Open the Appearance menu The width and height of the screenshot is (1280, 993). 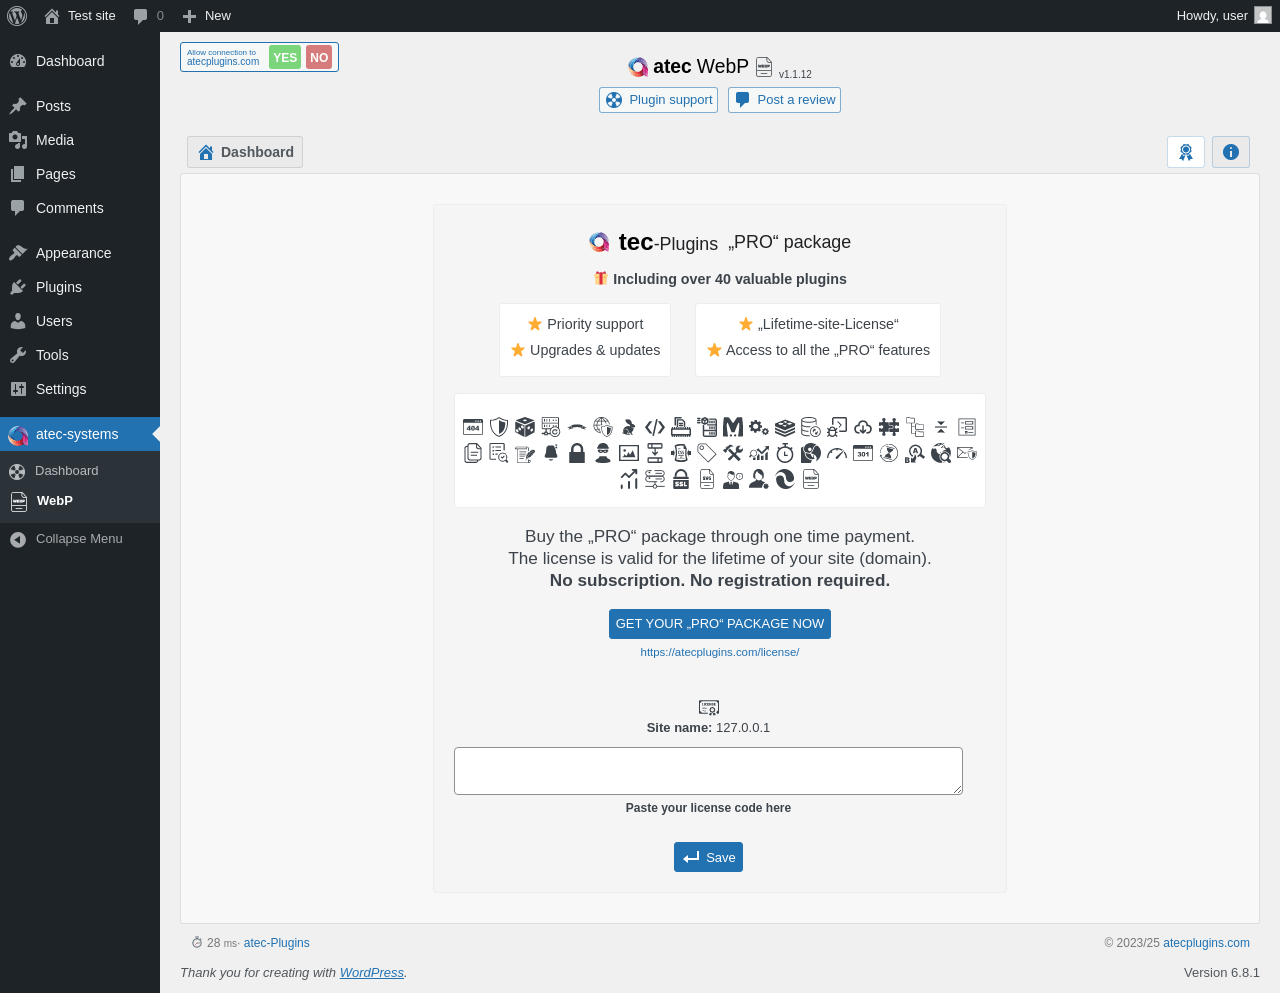[x=80, y=253]
